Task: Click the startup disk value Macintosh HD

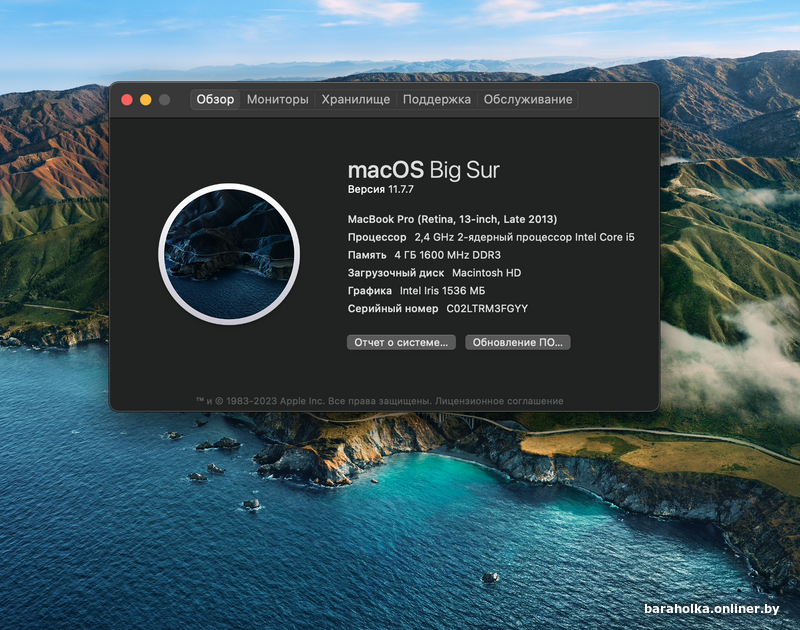Action: (487, 273)
